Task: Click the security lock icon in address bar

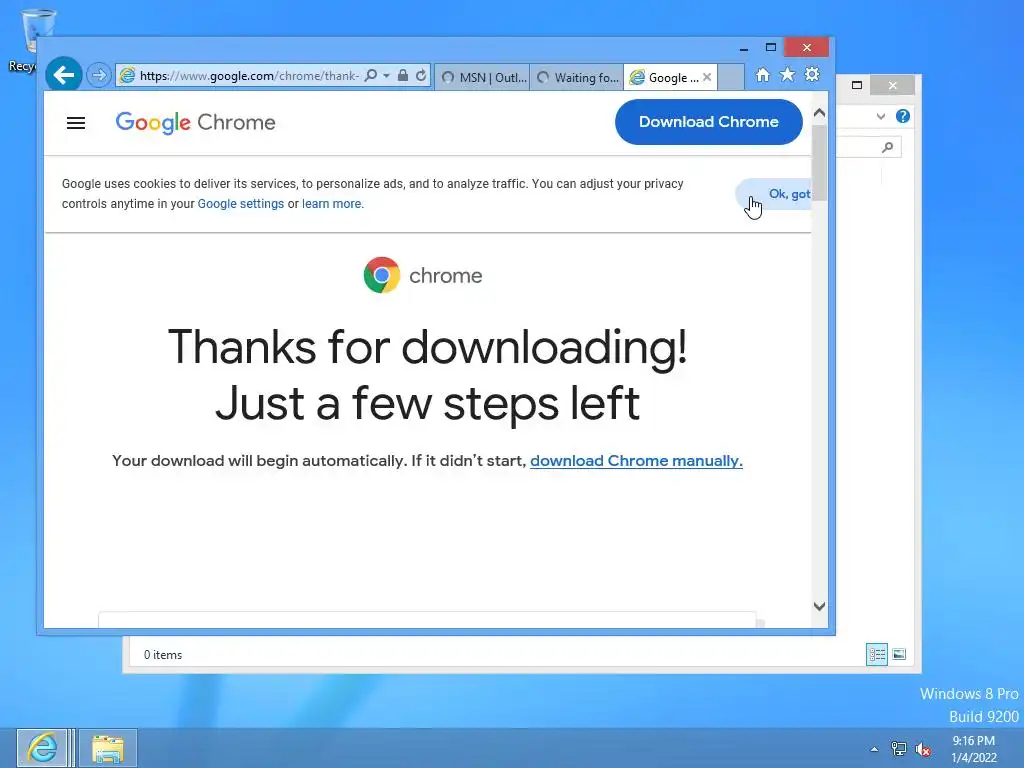Action: pos(403,76)
